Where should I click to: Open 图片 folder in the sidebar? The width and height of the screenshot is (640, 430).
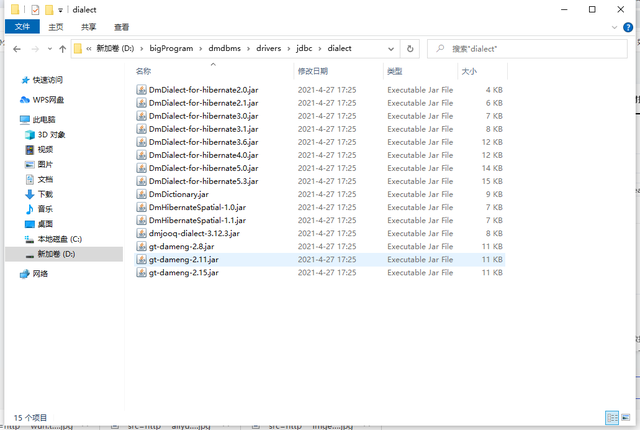[x=45, y=164]
